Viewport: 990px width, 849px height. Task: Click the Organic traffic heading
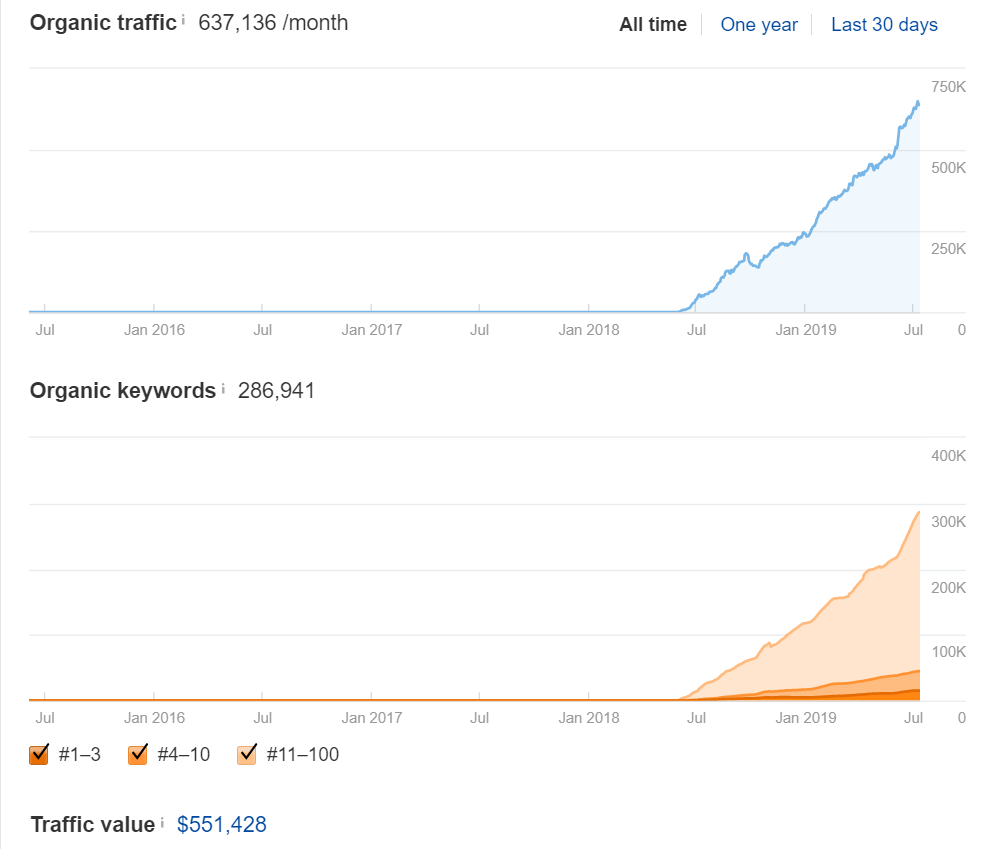tap(103, 23)
